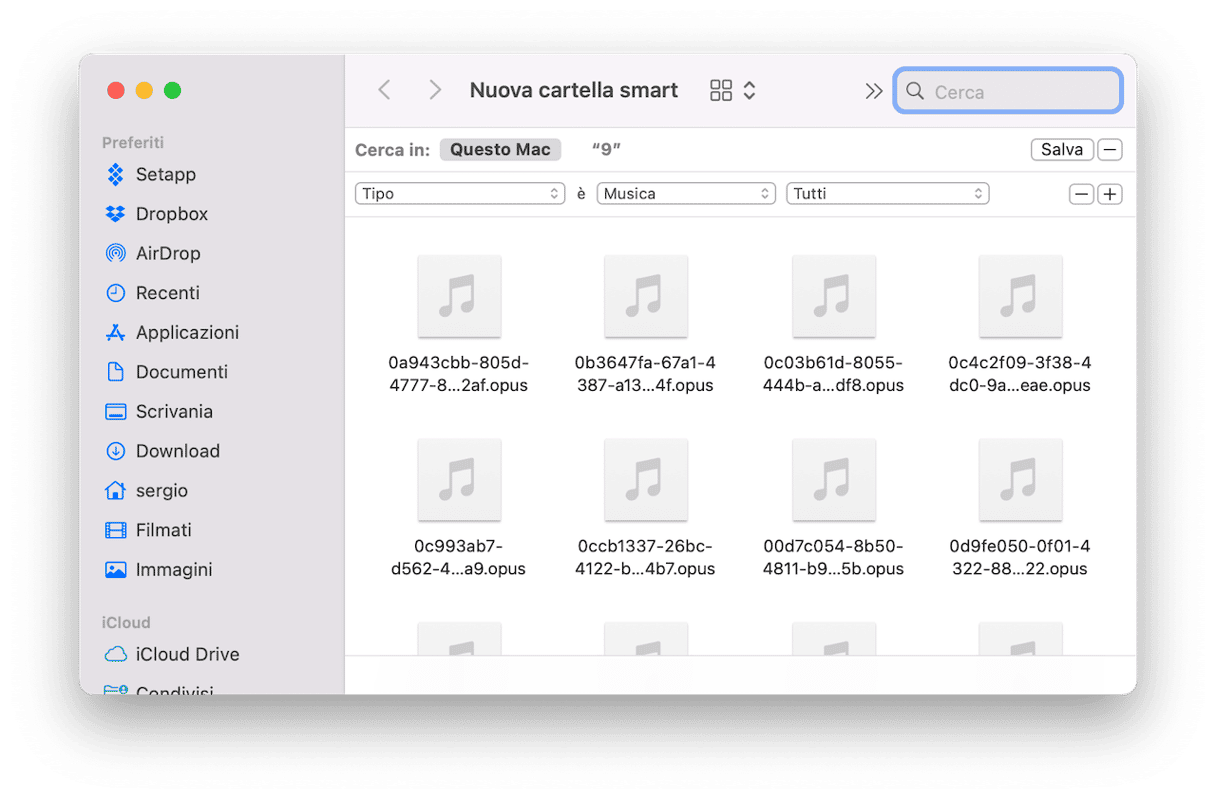Click the iCloud sidebar heading
The image size is (1216, 799).
126,622
